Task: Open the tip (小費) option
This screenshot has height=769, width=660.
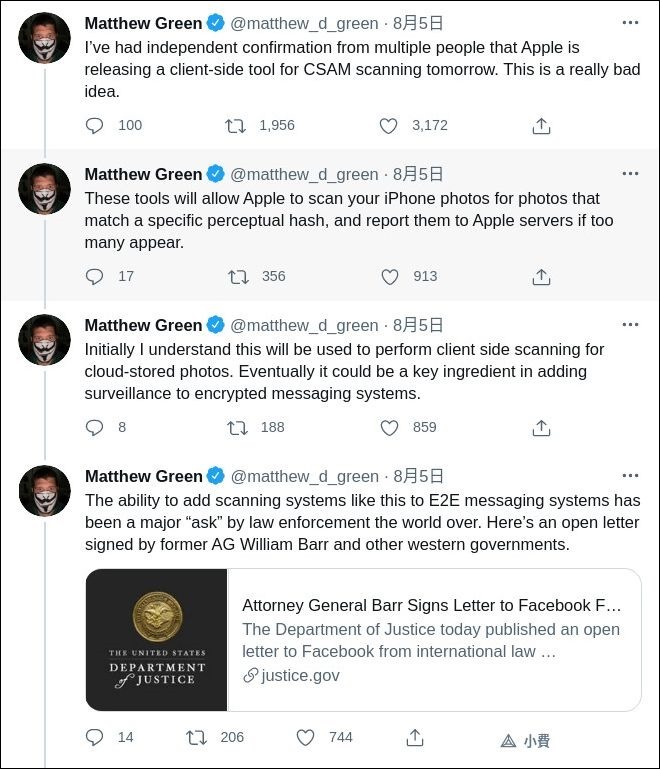Action: pos(525,741)
